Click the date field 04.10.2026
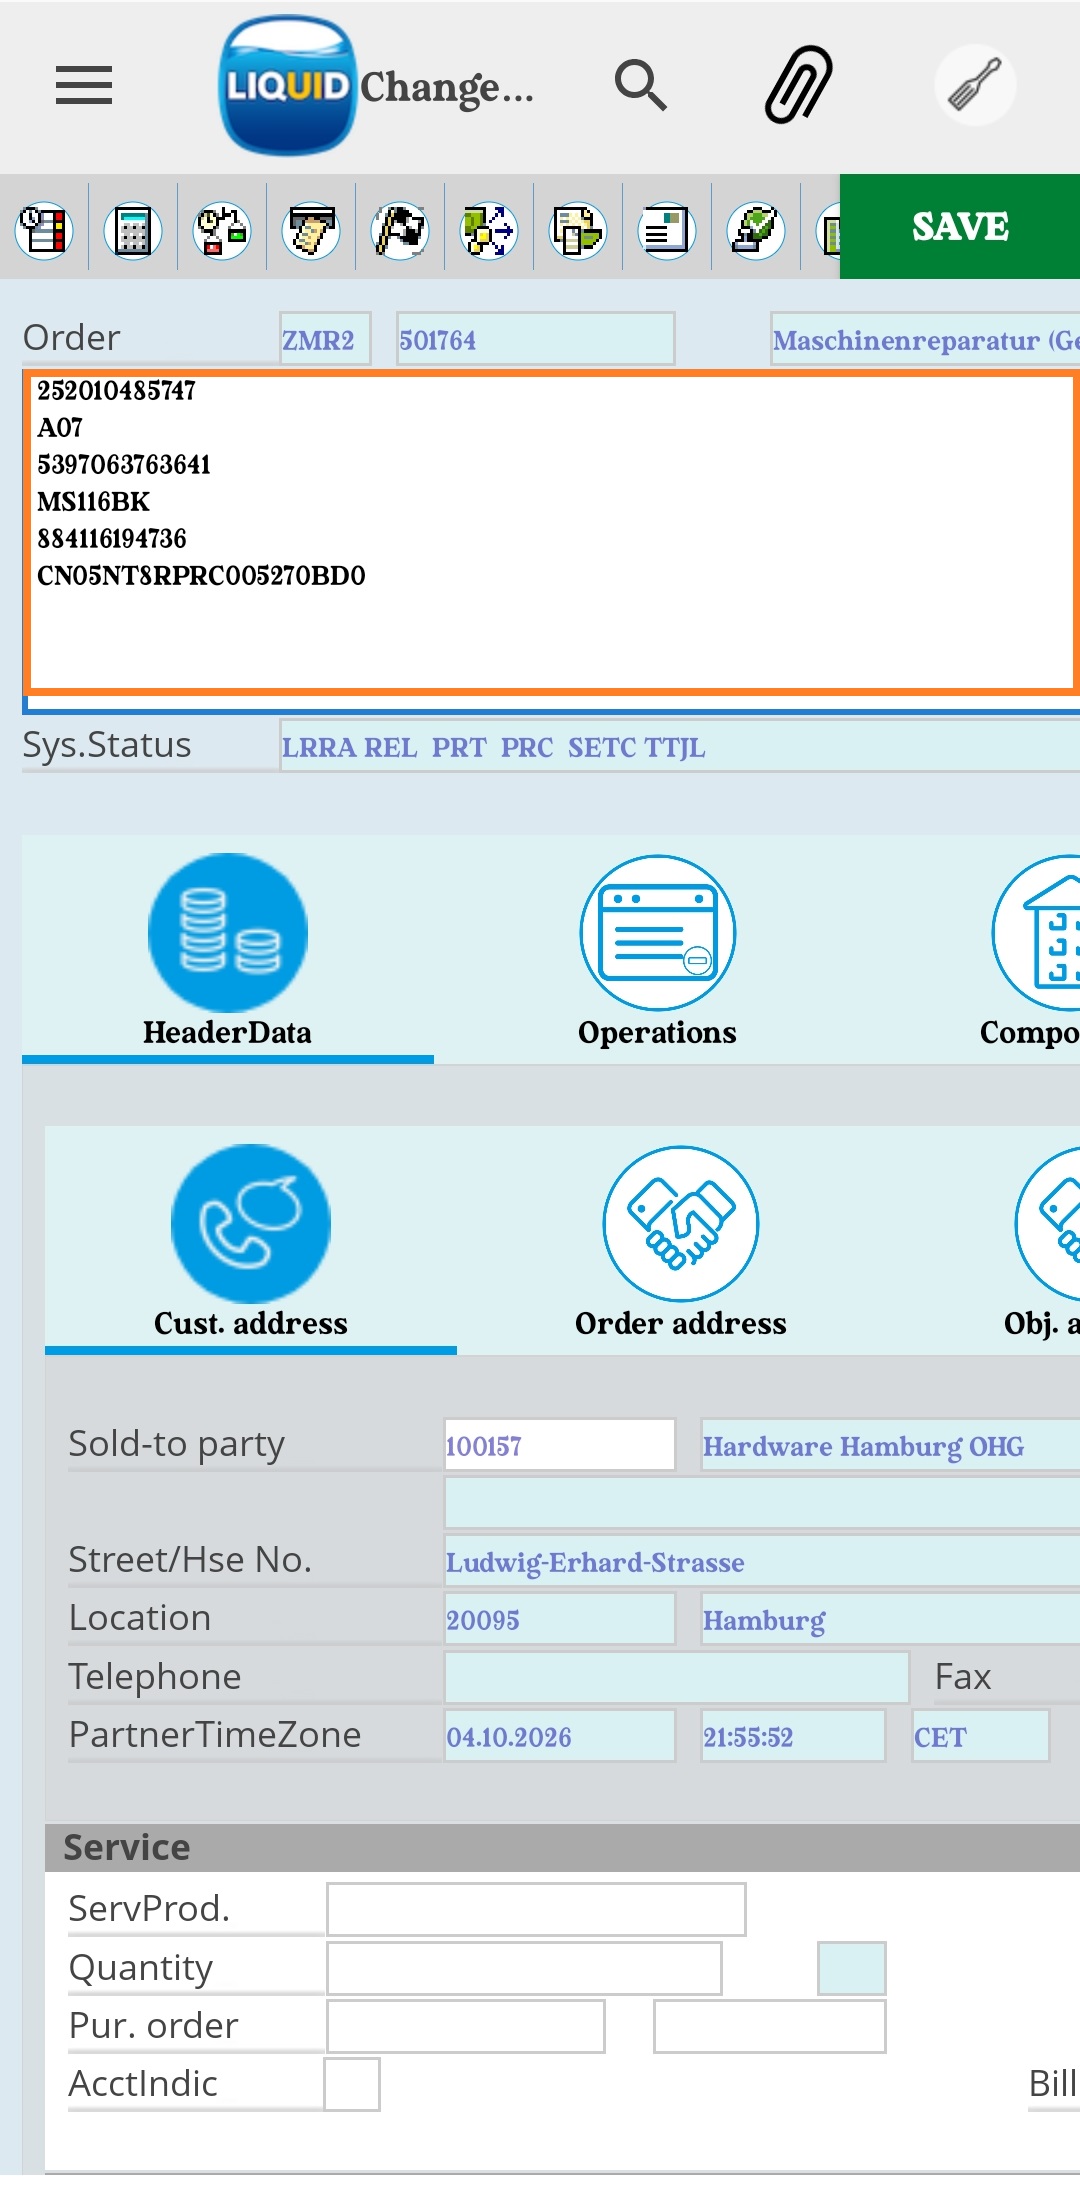1080x2185 pixels. click(x=560, y=1736)
